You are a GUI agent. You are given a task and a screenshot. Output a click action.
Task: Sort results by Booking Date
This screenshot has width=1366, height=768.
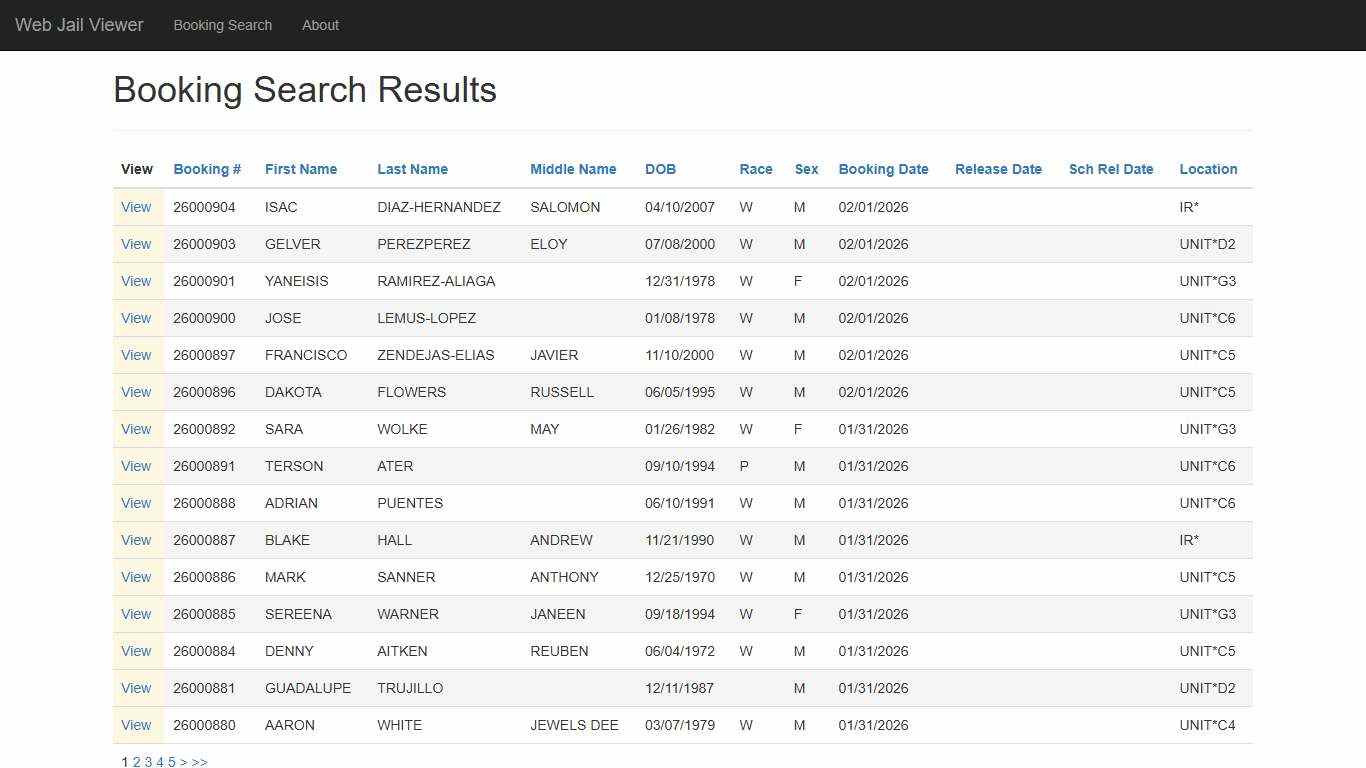pos(883,169)
